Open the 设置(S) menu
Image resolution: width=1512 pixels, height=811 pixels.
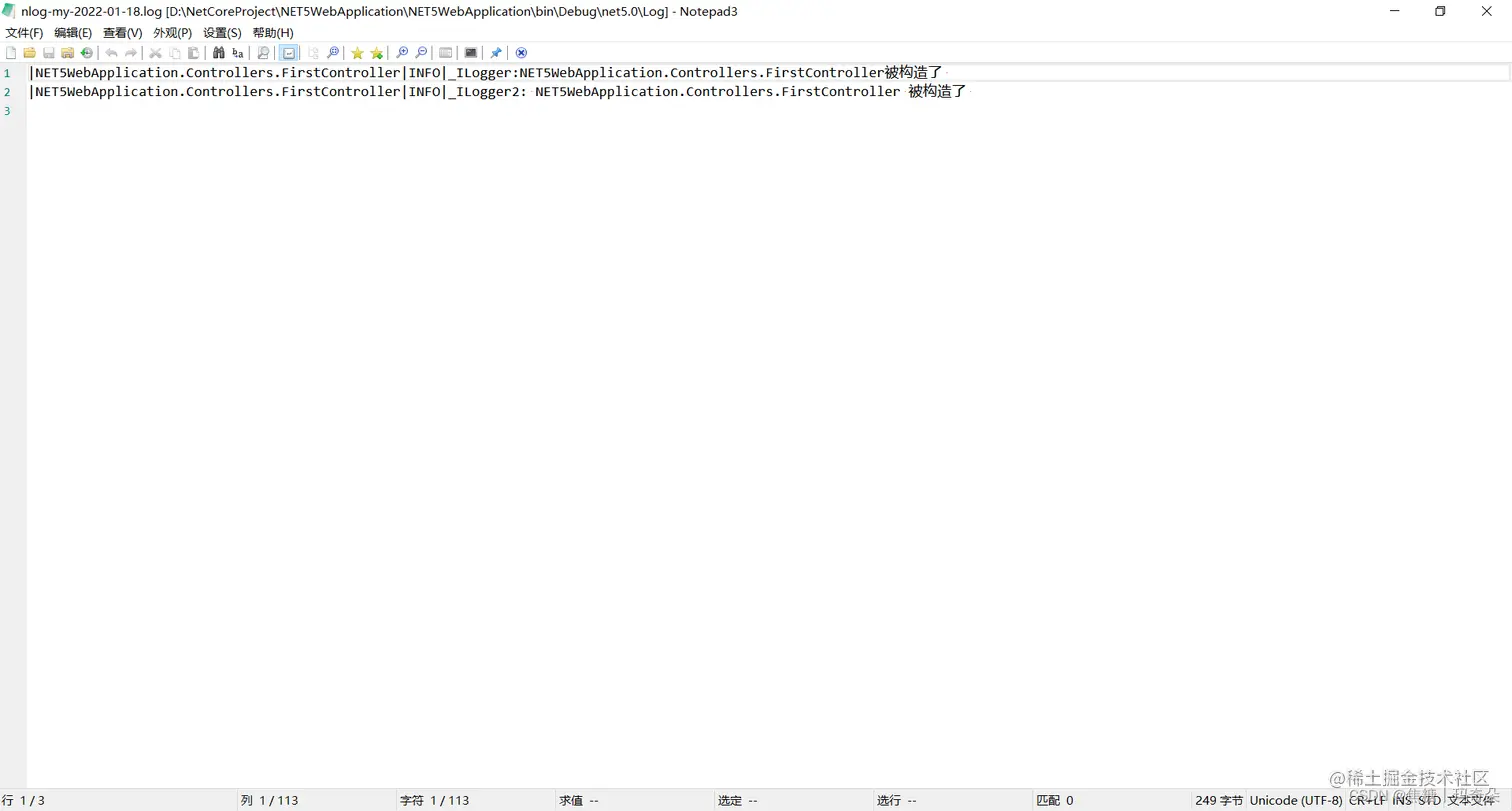222,33
